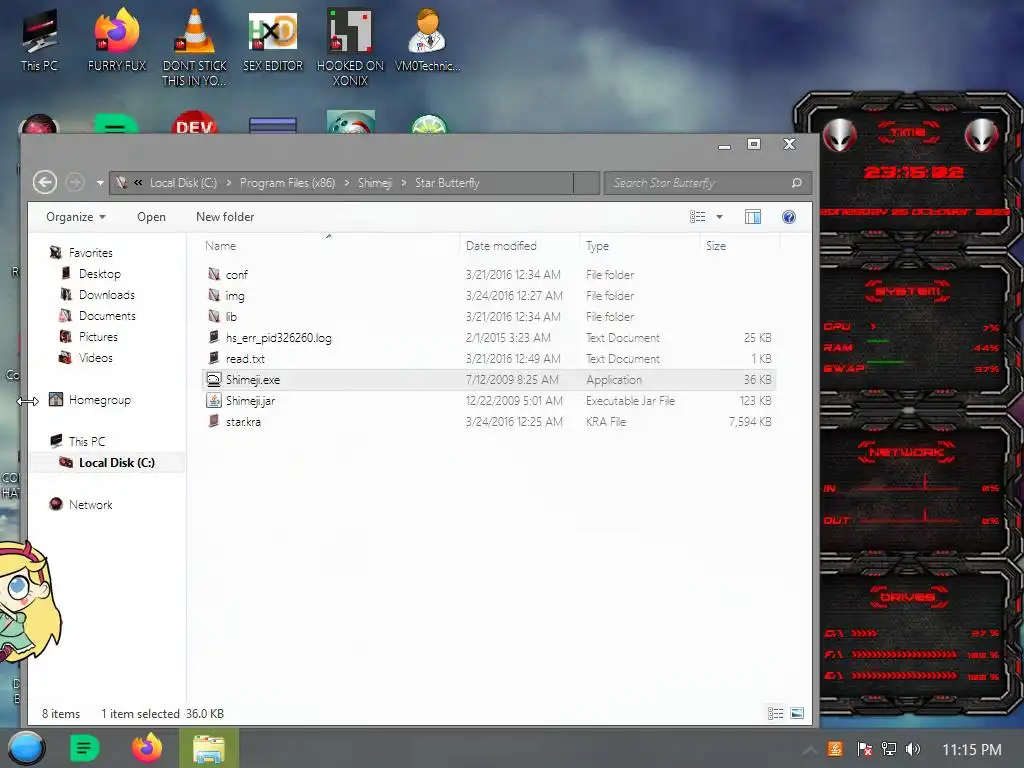
Task: Go forward in File Explorer
Action: (75, 182)
